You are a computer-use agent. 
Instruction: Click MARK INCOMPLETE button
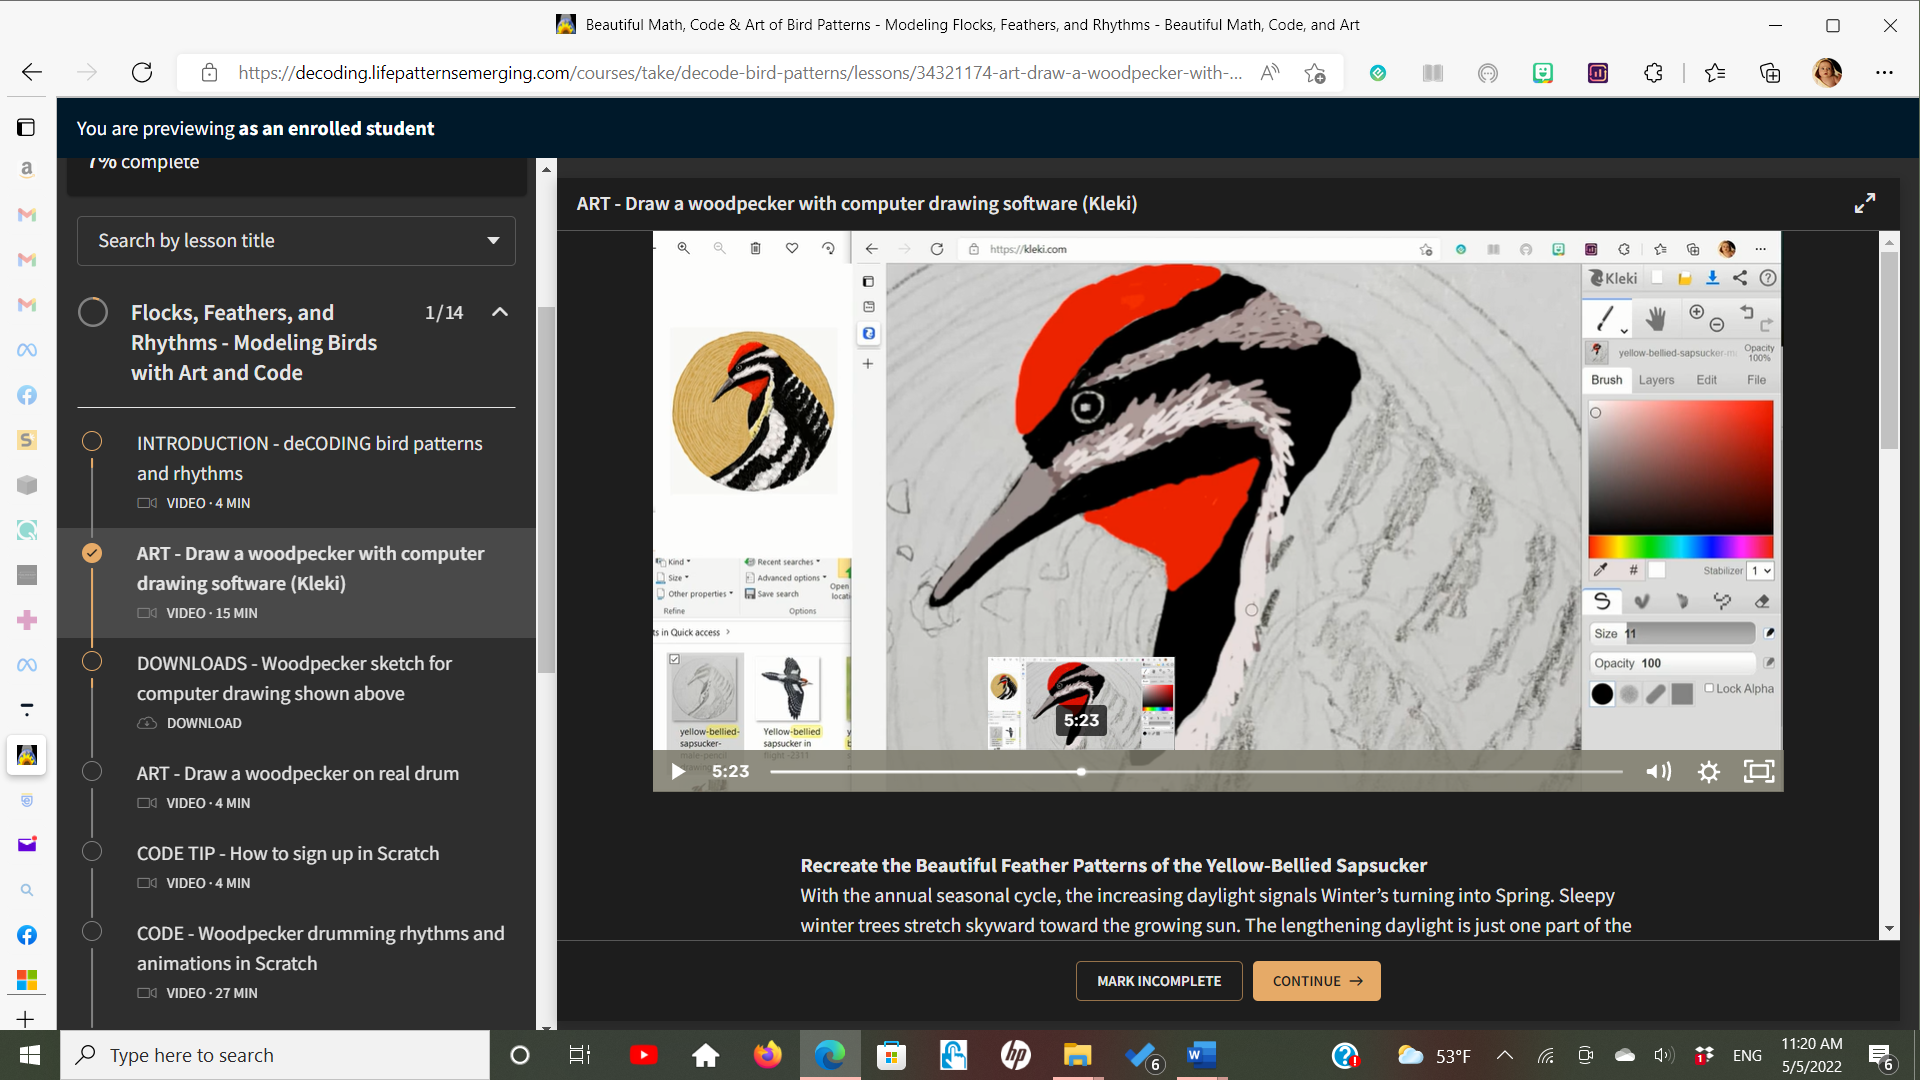(x=1159, y=981)
